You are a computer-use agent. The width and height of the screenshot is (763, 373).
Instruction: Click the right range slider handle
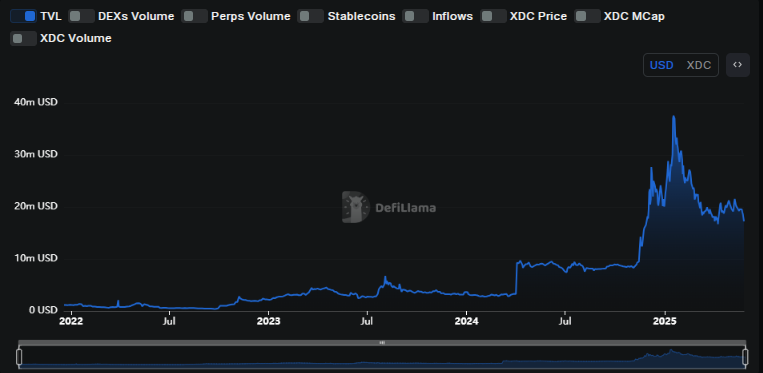pyautogui.click(x=745, y=356)
